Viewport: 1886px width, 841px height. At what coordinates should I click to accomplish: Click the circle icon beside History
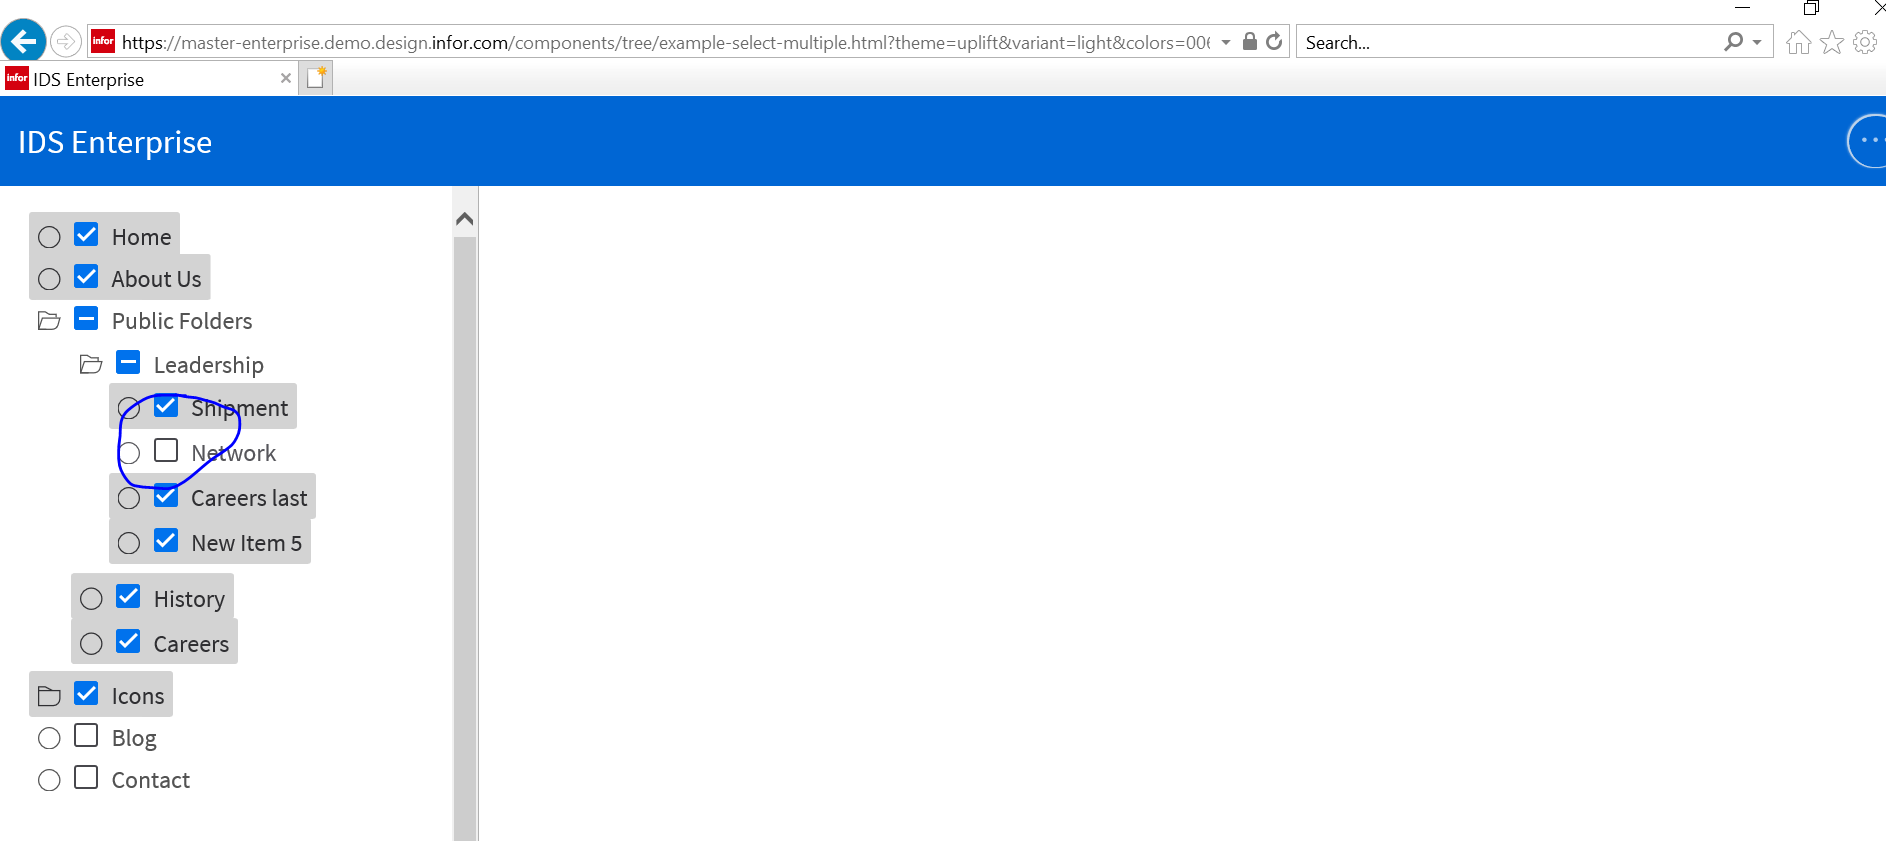91,599
